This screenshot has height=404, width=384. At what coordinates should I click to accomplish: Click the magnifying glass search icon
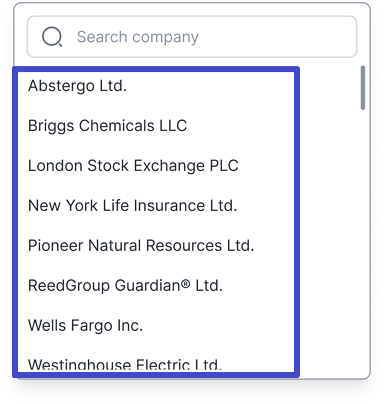click(52, 37)
